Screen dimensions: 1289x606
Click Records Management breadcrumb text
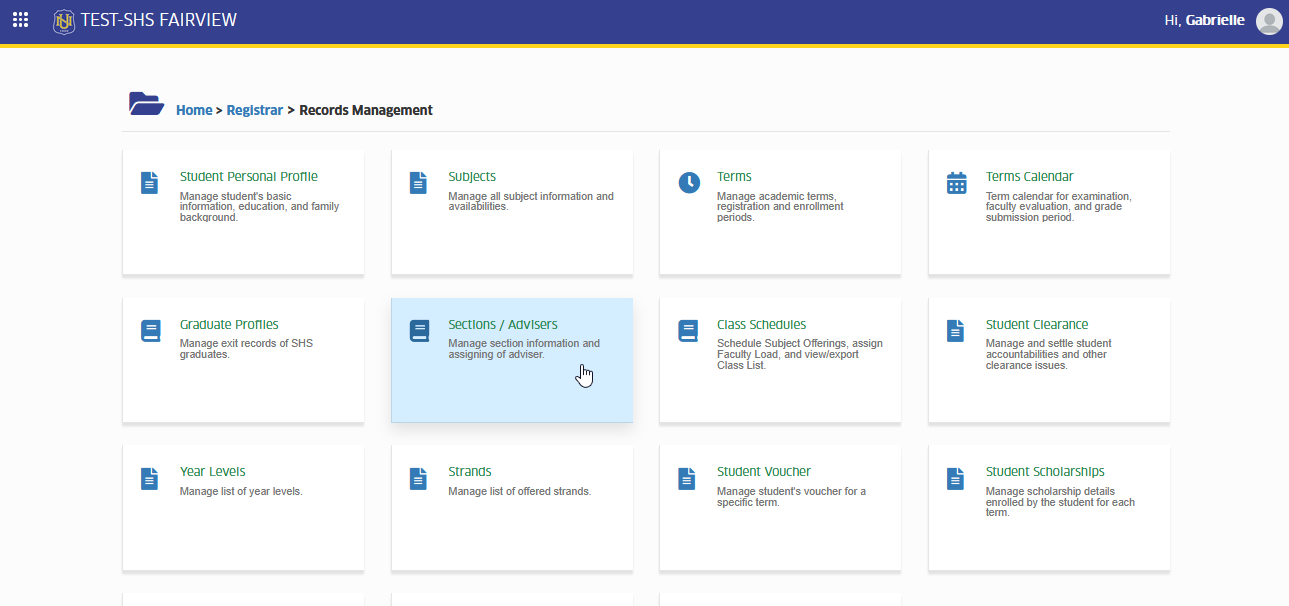[x=366, y=110]
